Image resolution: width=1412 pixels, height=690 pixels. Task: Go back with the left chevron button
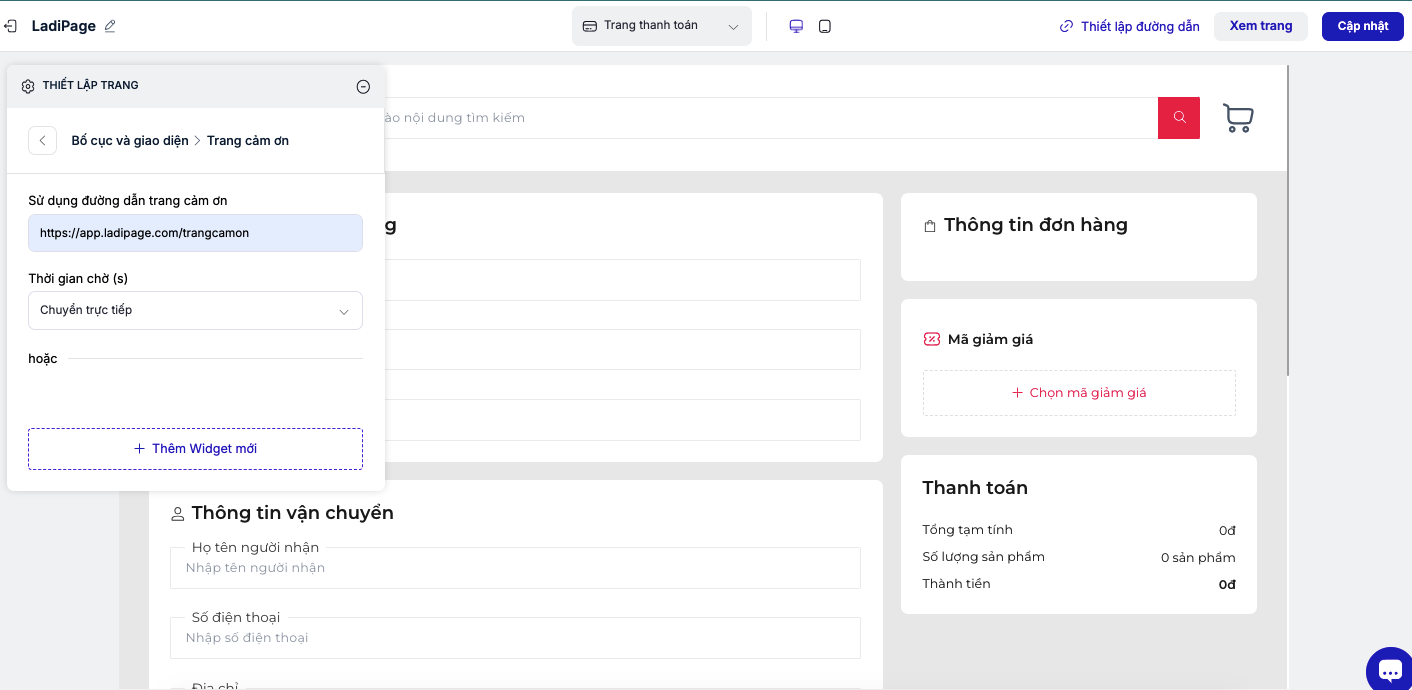click(x=42, y=141)
